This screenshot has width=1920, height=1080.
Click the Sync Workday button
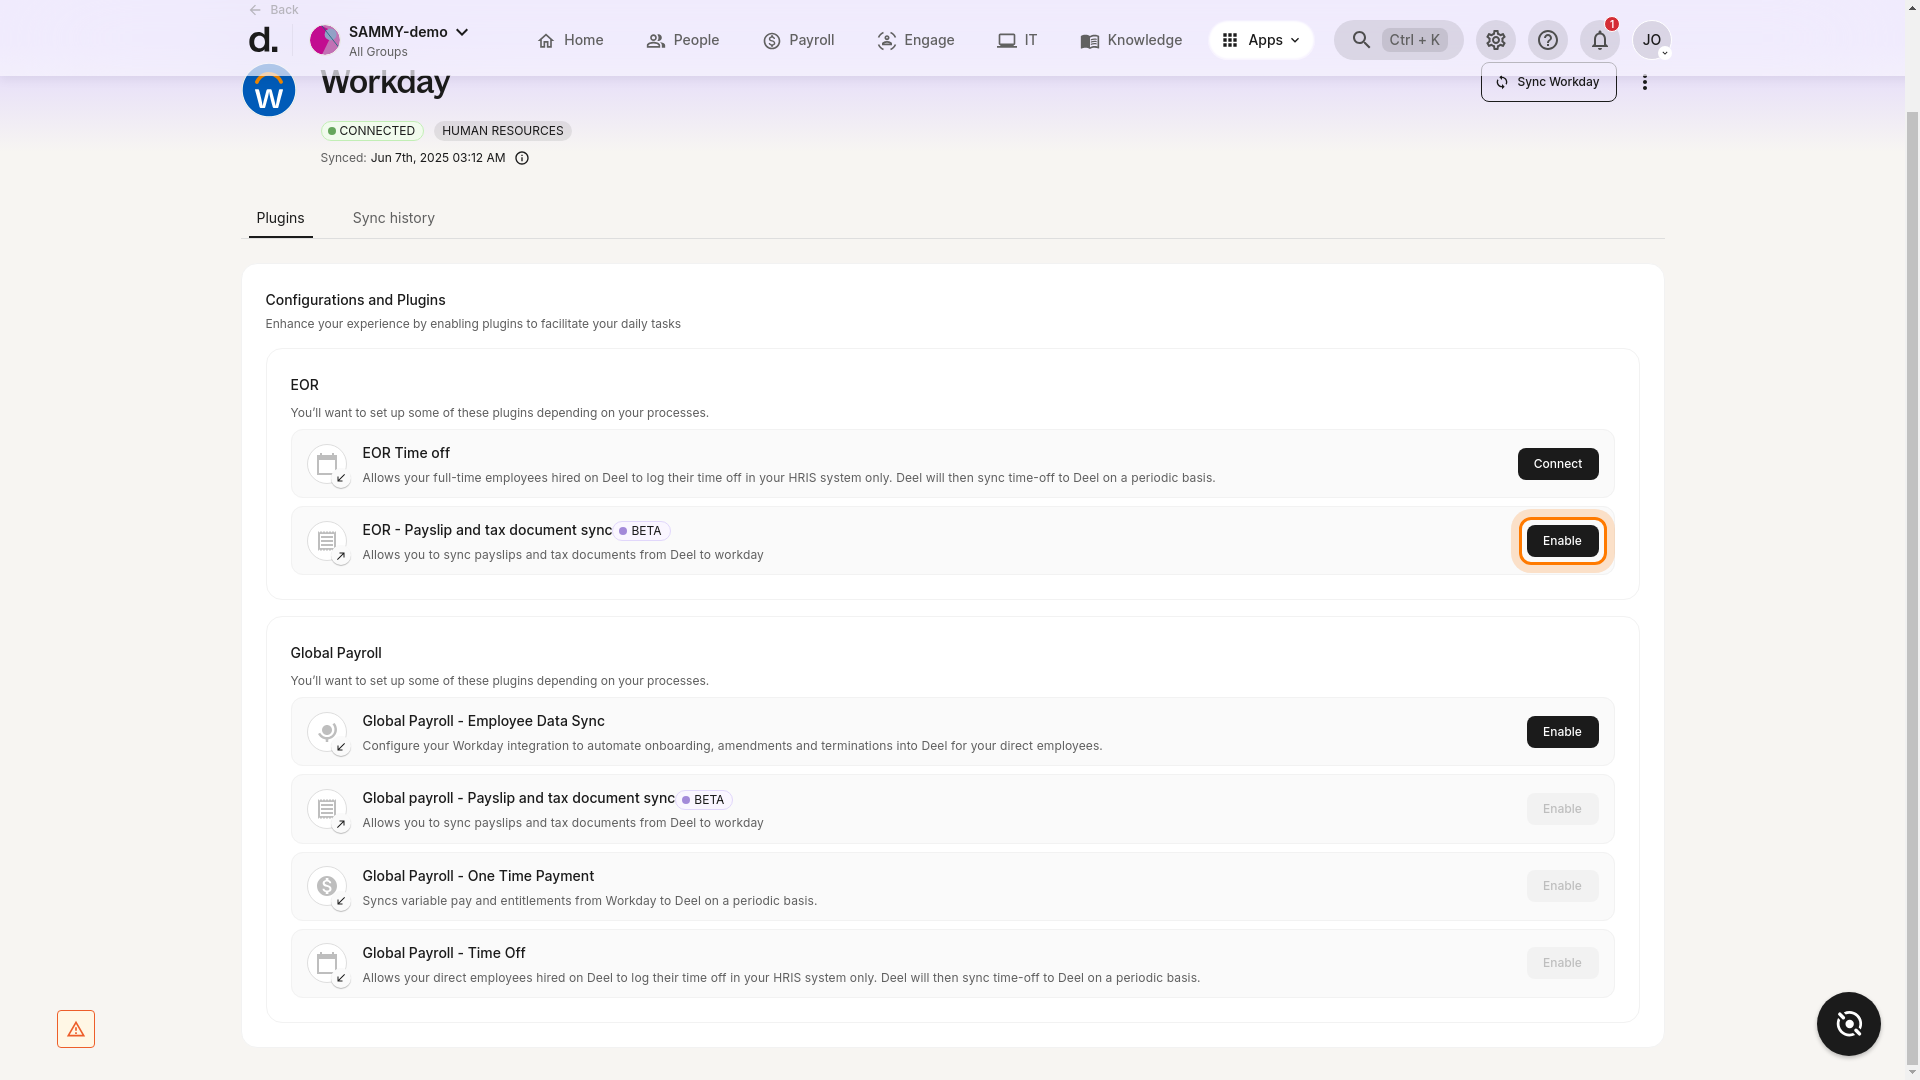pyautogui.click(x=1548, y=82)
